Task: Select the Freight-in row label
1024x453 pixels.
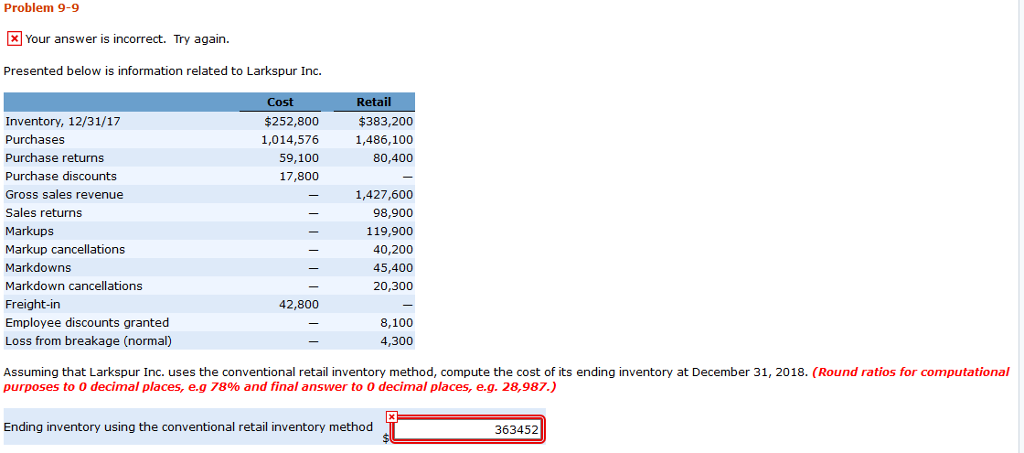Action: click(x=33, y=304)
